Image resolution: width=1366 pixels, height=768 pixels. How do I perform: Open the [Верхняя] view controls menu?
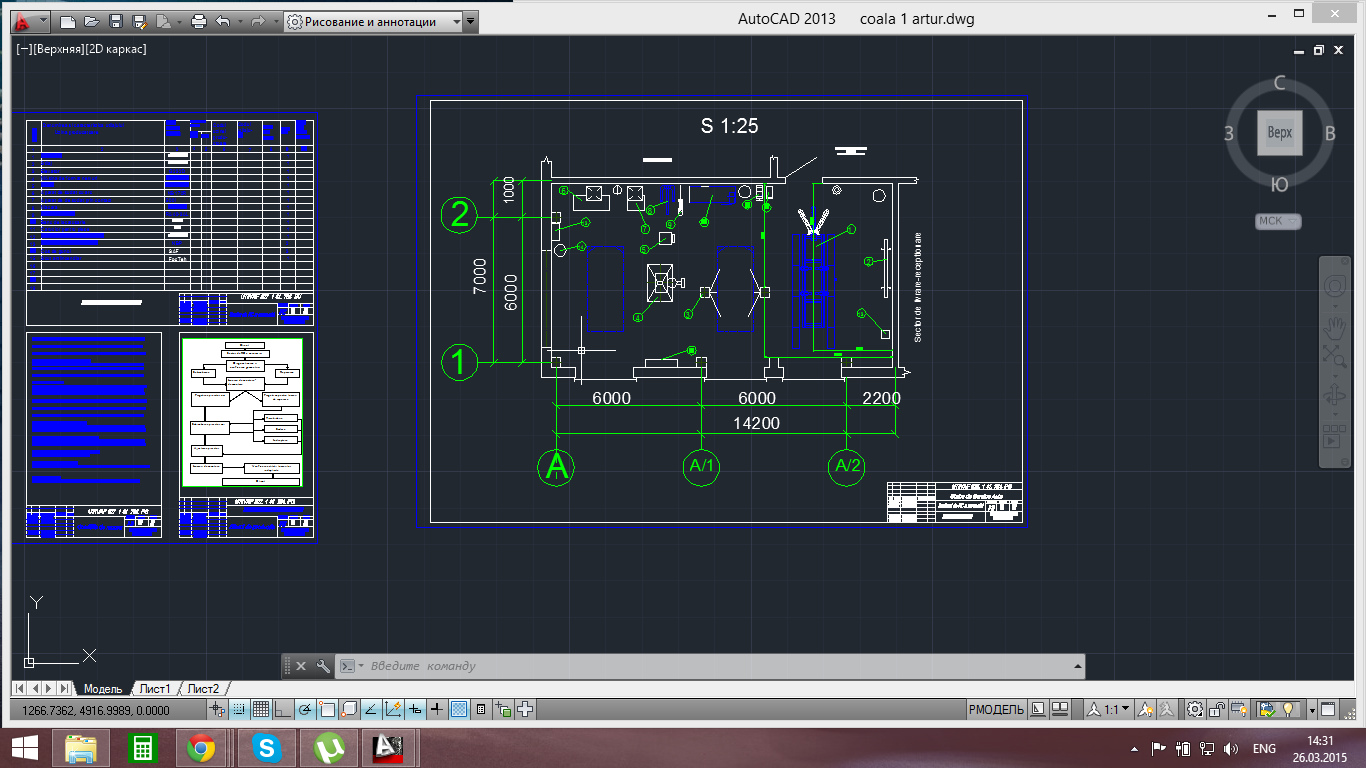click(58, 49)
